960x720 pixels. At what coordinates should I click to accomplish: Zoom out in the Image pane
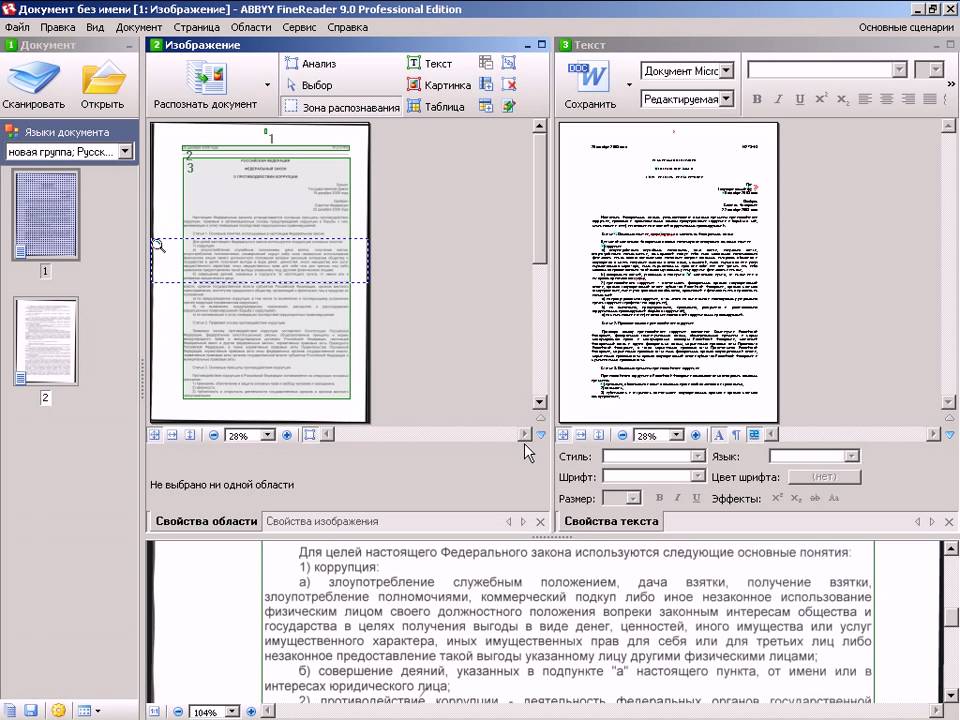(x=214, y=435)
